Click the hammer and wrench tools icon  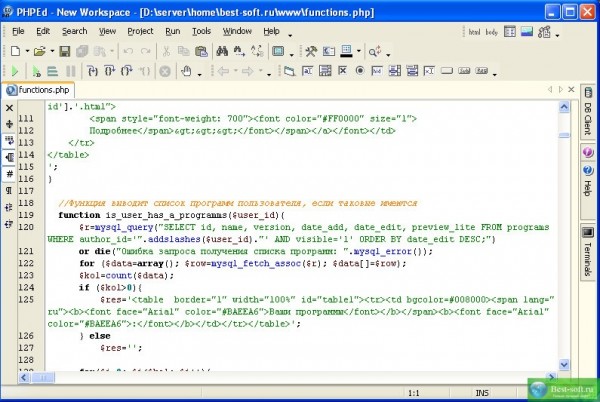[311, 51]
